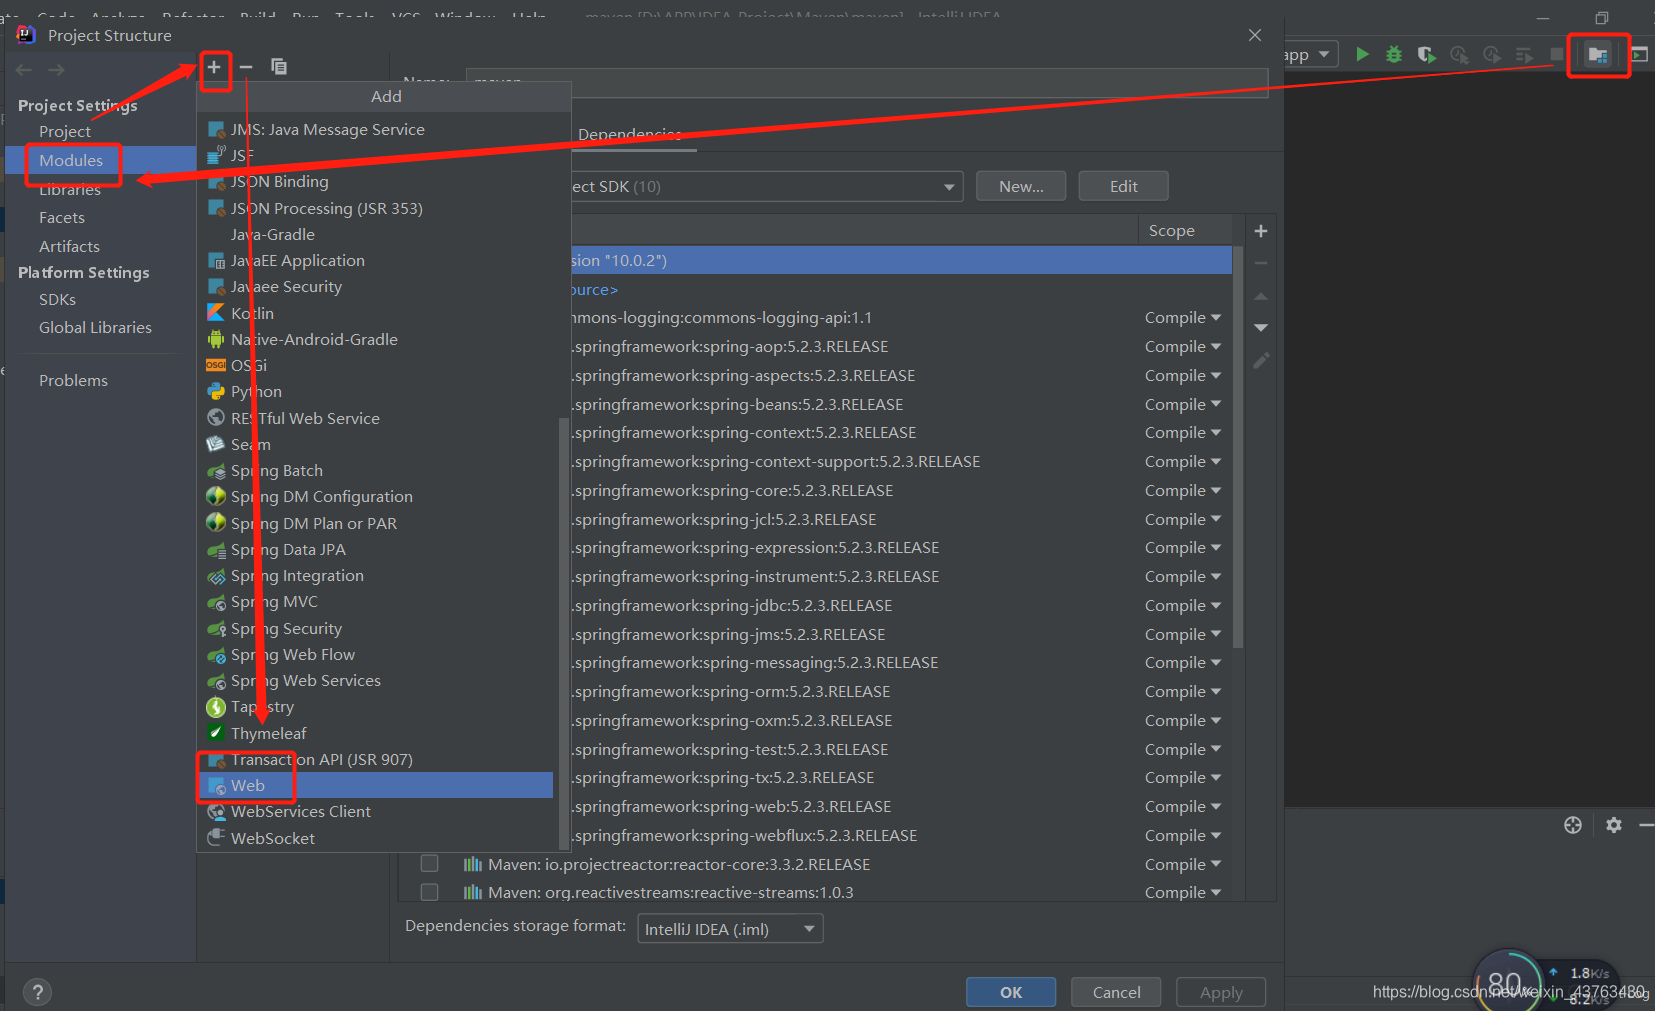This screenshot has height=1011, width=1655.
Task: Click the copy module icon
Action: click(279, 67)
